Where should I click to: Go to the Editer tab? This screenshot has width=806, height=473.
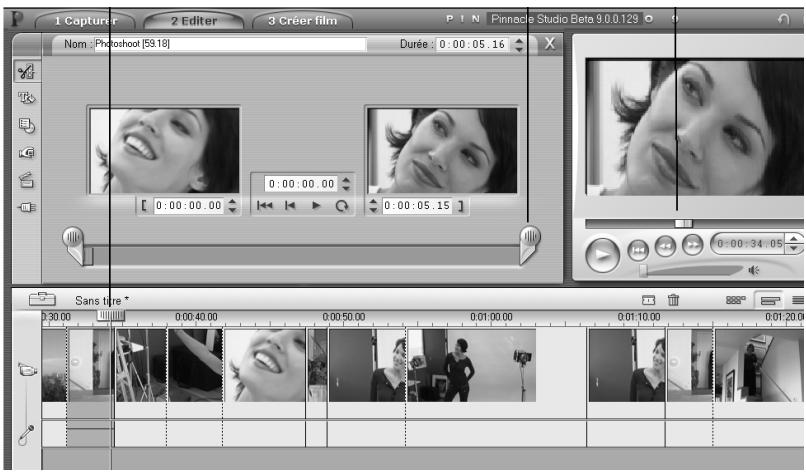tap(194, 21)
